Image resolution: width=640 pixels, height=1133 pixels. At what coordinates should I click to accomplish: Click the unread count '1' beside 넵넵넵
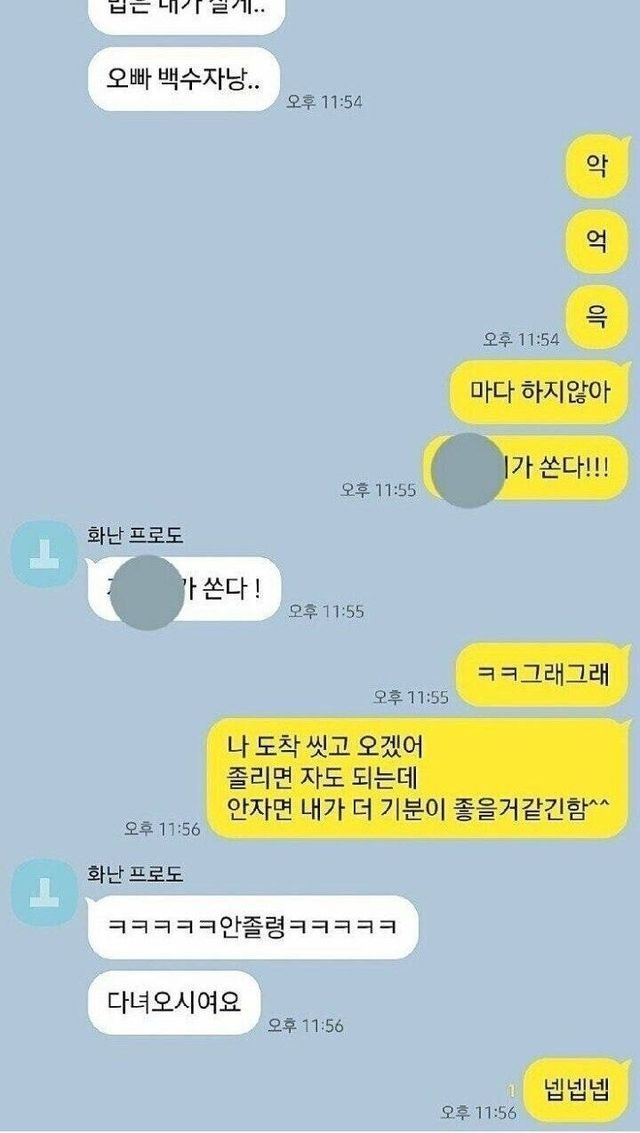[511, 1087]
